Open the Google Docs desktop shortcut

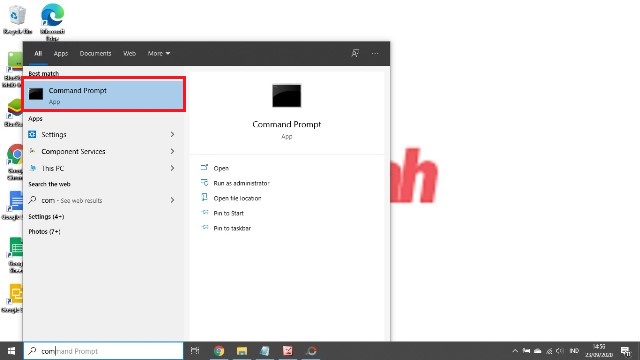pyautogui.click(x=14, y=206)
